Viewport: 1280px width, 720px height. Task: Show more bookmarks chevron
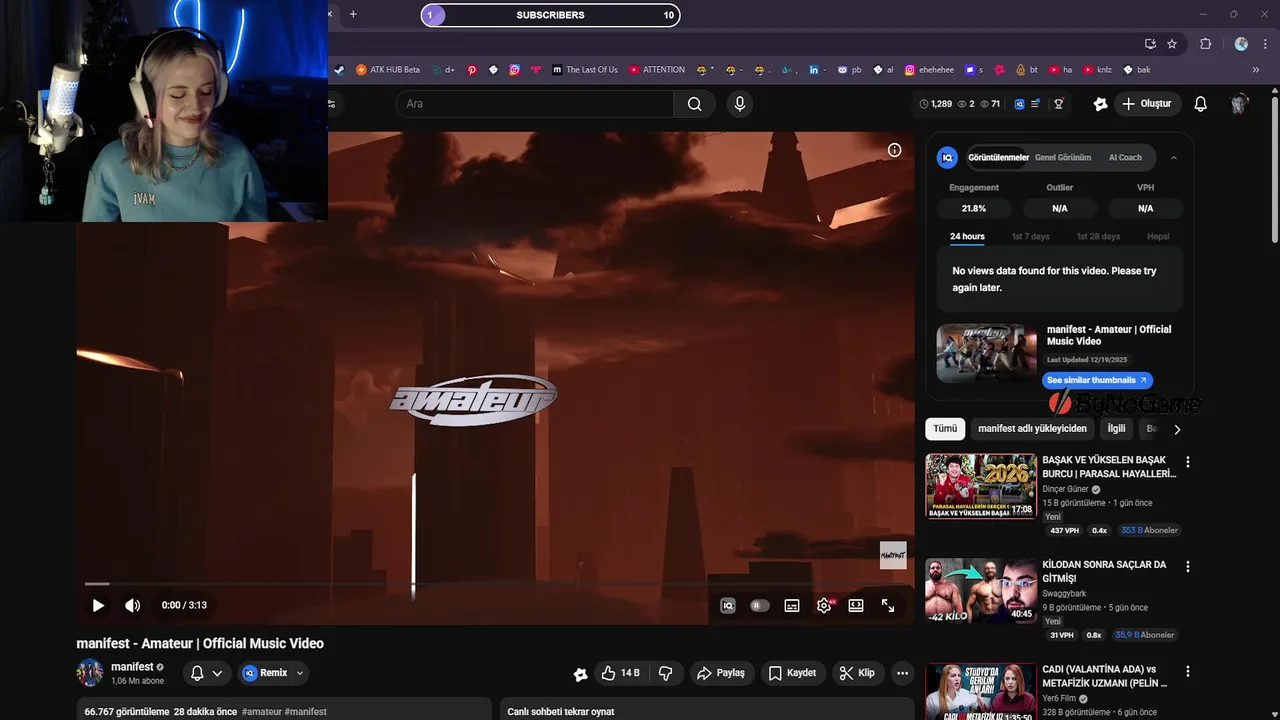(x=1256, y=70)
